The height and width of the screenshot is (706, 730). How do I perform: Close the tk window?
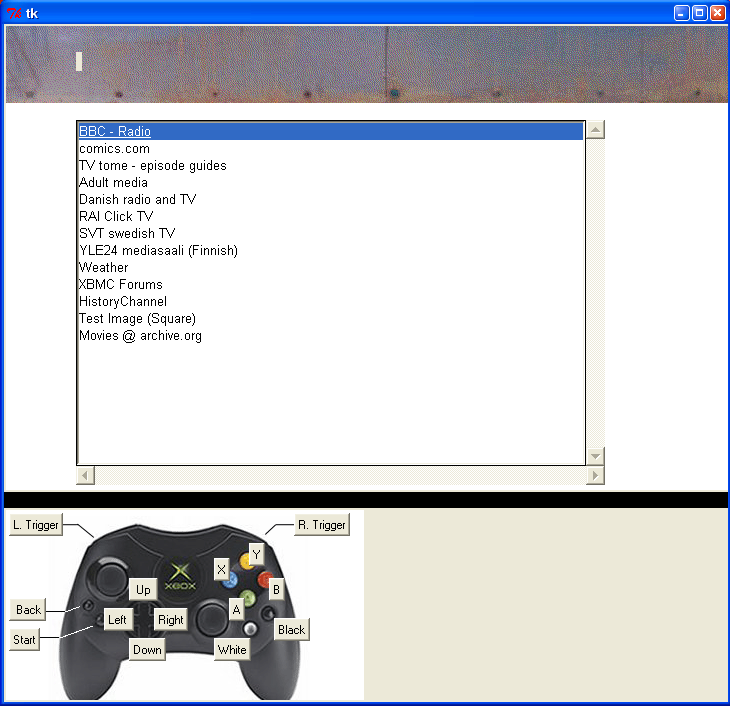pyautogui.click(x=717, y=13)
